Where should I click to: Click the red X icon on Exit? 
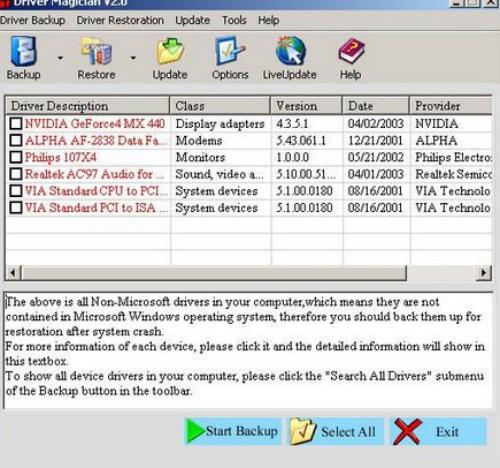pos(407,431)
